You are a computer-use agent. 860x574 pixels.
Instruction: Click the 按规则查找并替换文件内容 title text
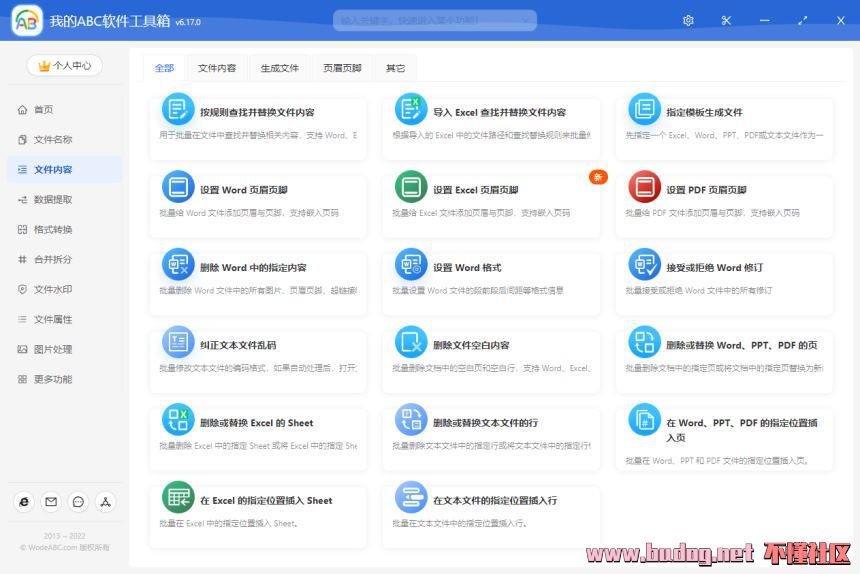(x=257, y=112)
